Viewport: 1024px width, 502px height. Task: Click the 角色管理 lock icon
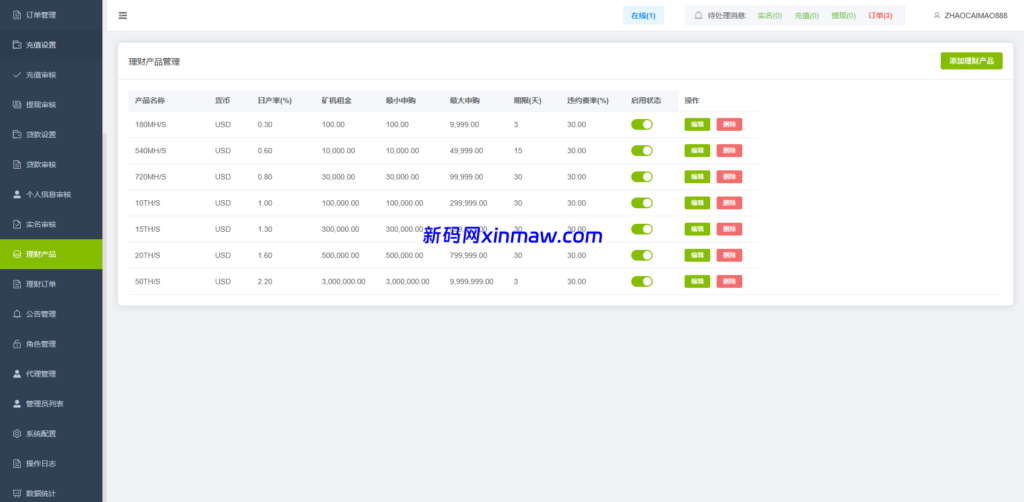coord(18,344)
